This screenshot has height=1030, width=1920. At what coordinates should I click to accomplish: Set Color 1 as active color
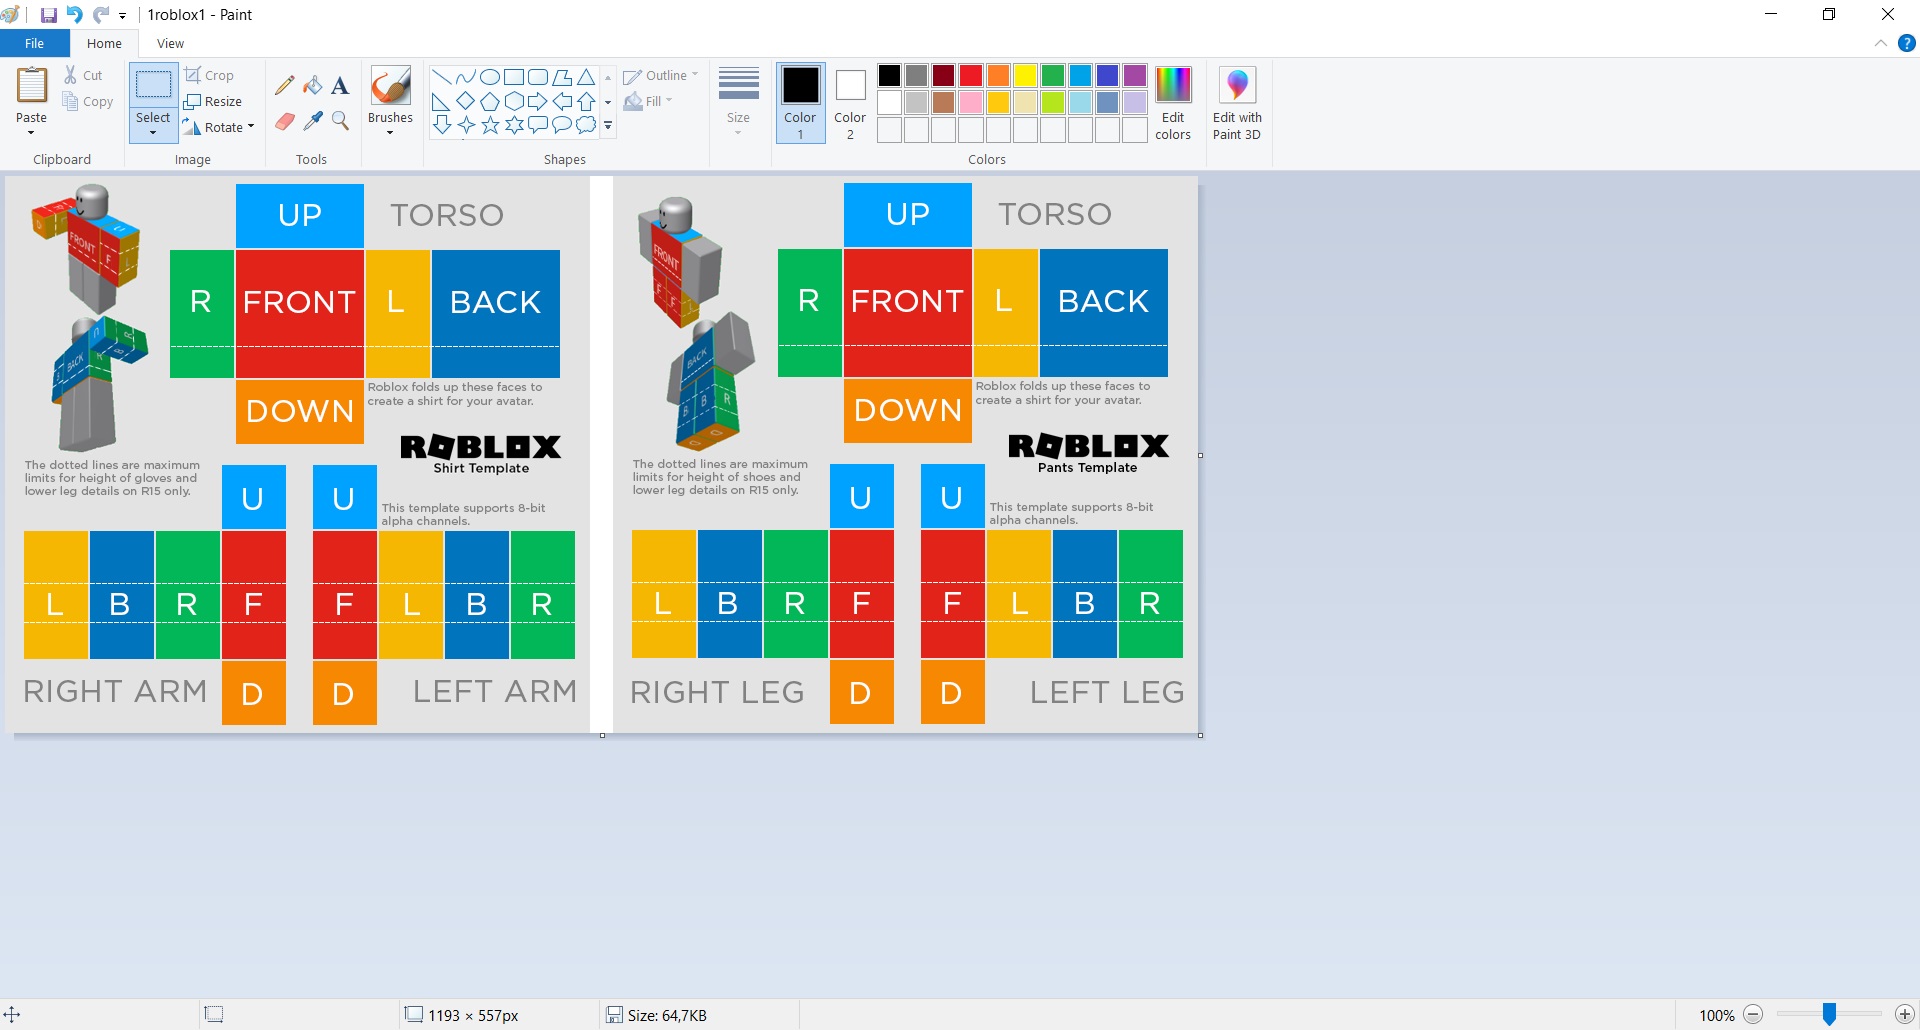pos(800,104)
